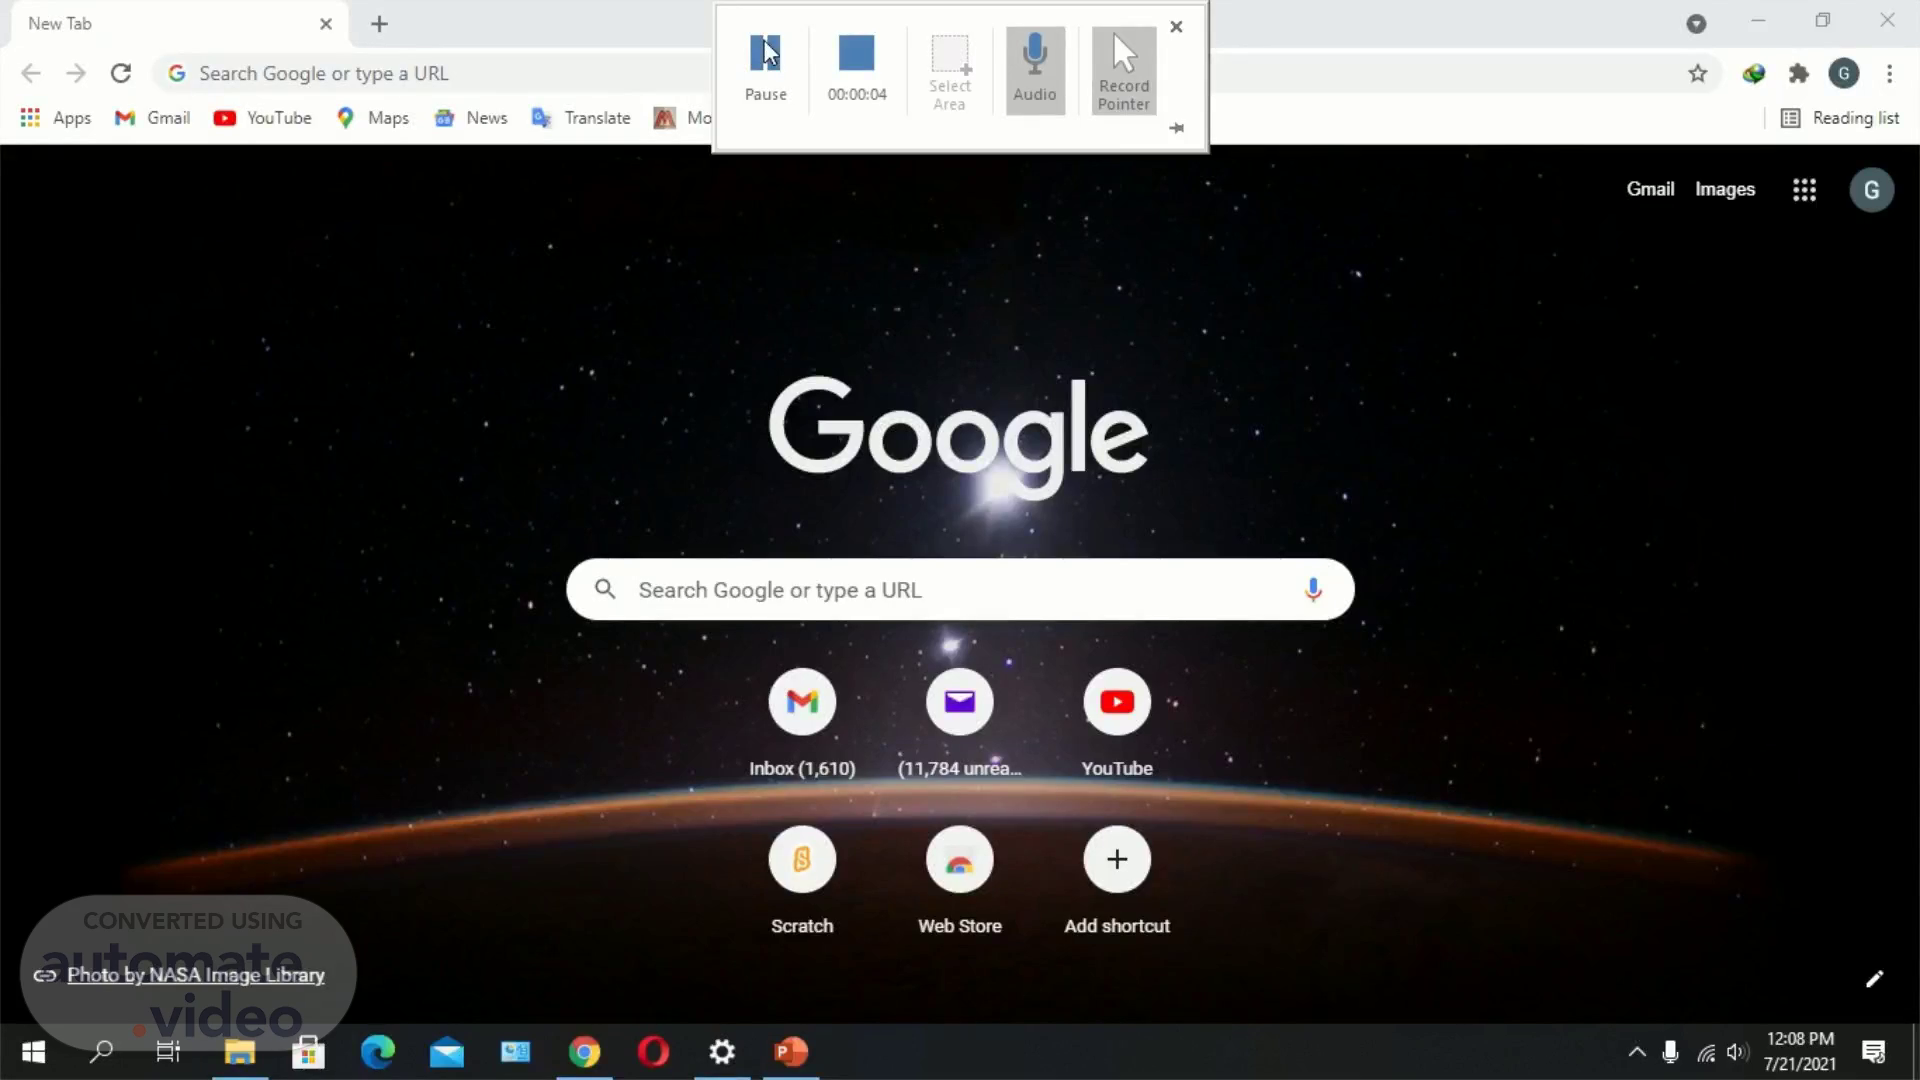Open the Translate bookmark
The image size is (1920, 1080).
click(x=581, y=118)
